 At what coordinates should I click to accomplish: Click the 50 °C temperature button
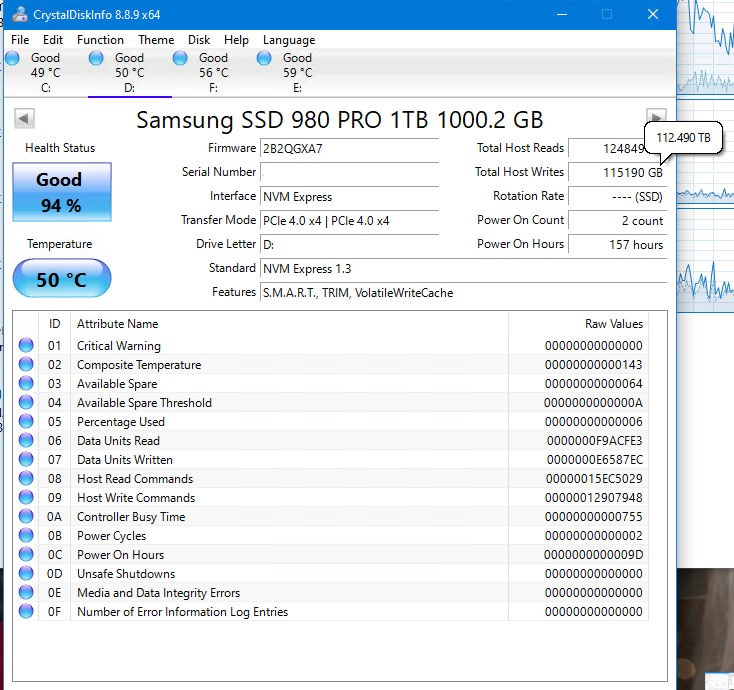[62, 279]
